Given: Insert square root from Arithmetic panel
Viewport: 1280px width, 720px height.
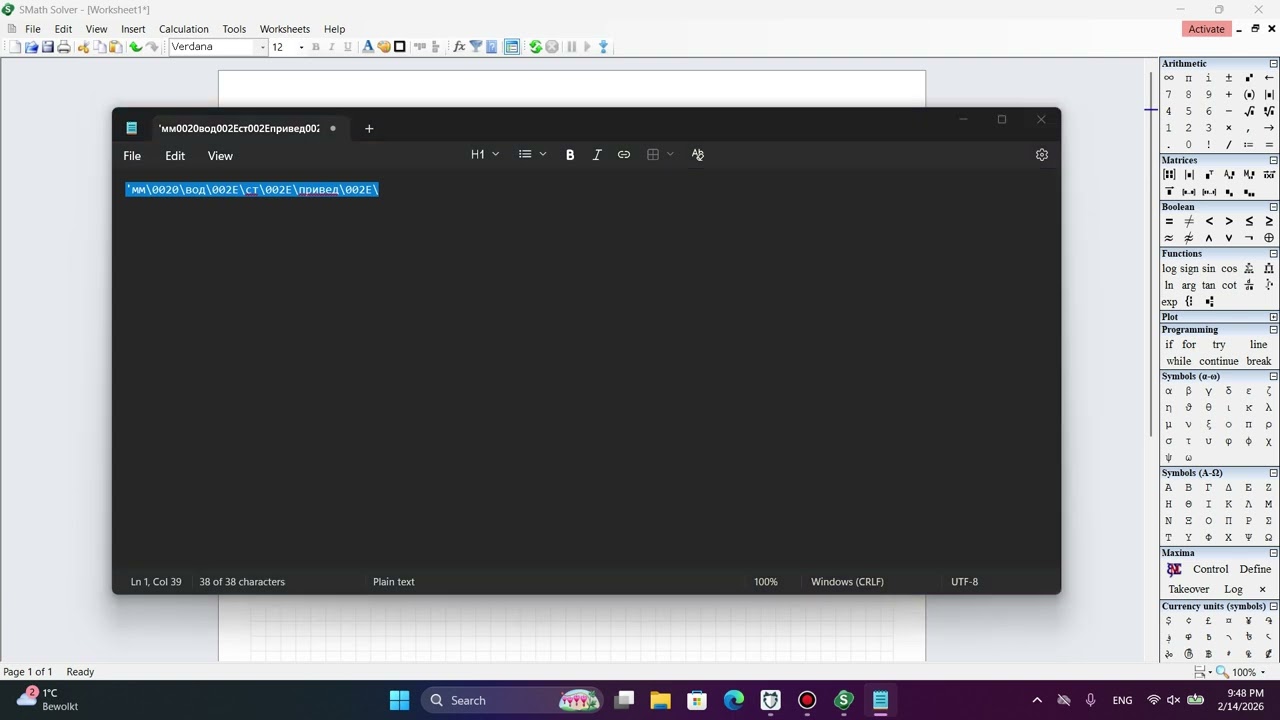Looking at the screenshot, I should (1249, 111).
